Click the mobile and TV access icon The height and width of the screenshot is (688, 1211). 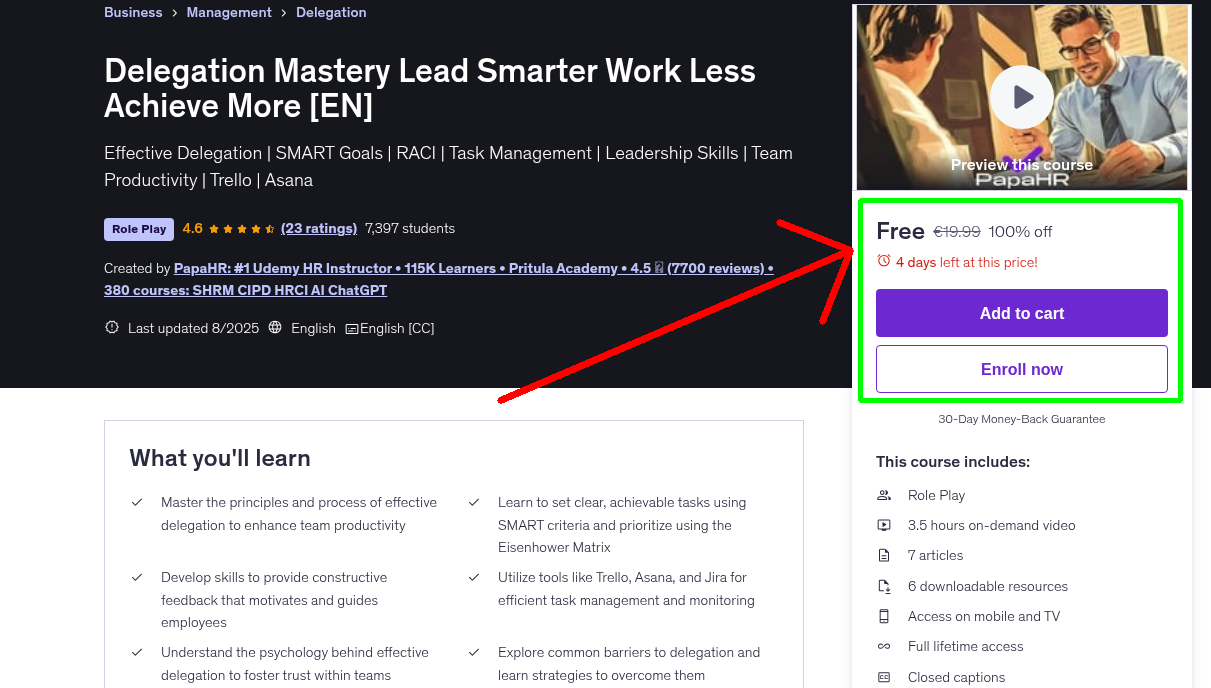[x=884, y=616]
